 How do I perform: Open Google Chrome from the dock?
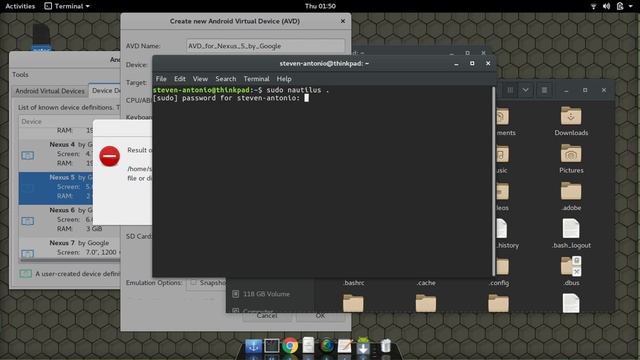[x=290, y=346]
